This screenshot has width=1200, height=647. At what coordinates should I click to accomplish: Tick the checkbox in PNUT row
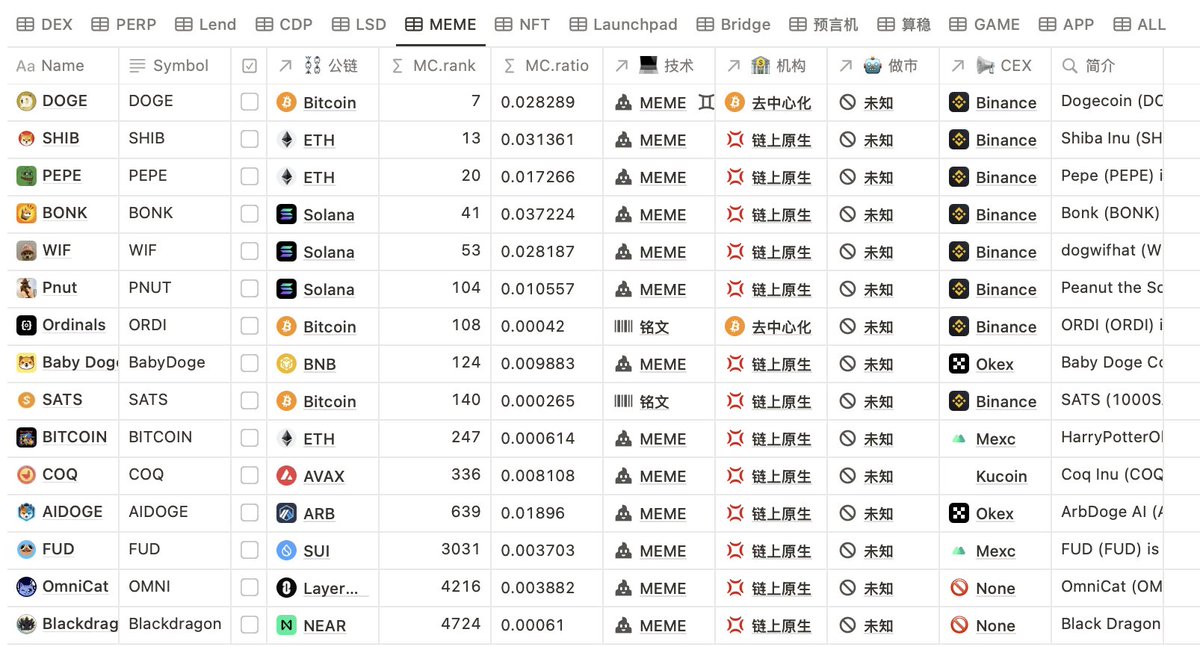click(x=249, y=289)
